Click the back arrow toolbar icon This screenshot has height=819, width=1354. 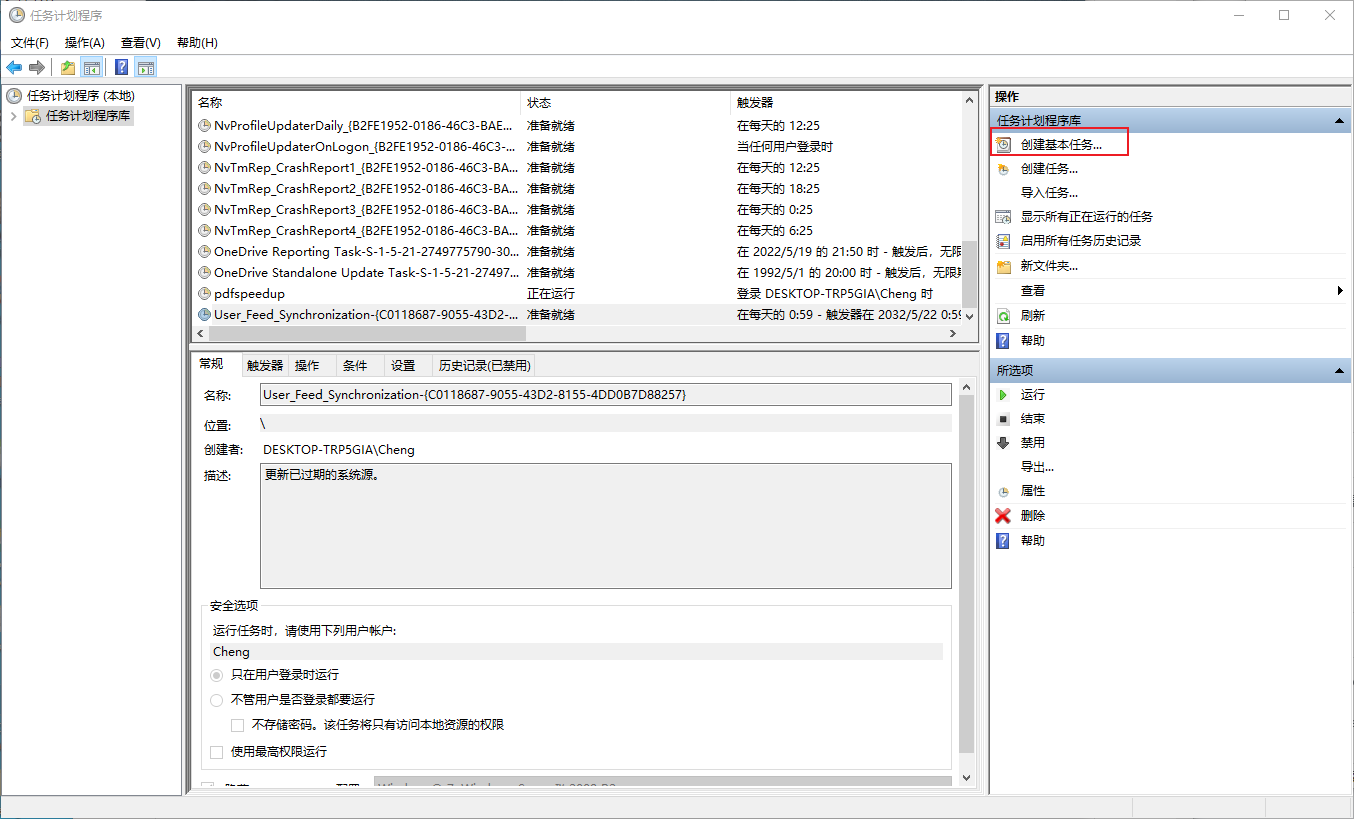[14, 67]
